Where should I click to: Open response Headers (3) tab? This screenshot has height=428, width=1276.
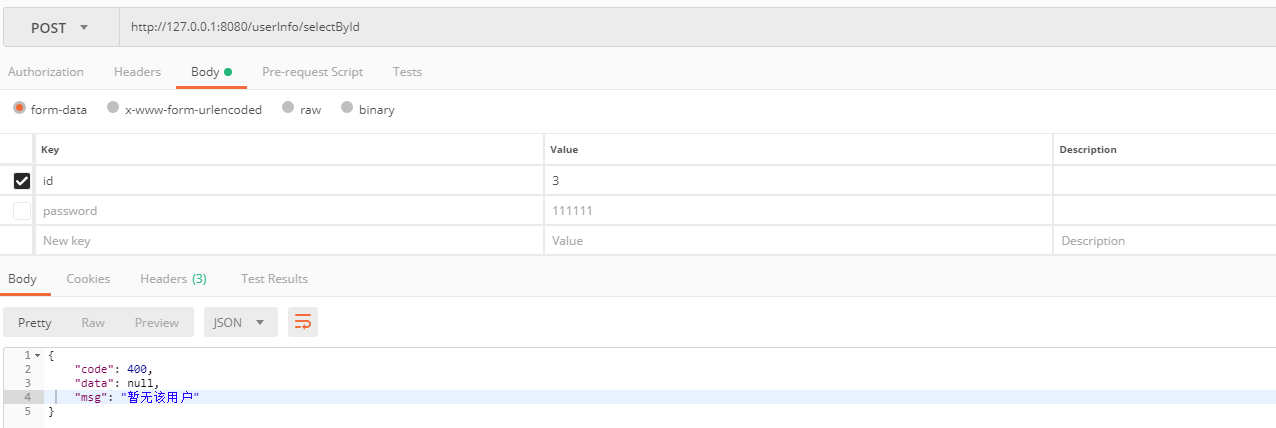[x=173, y=279]
